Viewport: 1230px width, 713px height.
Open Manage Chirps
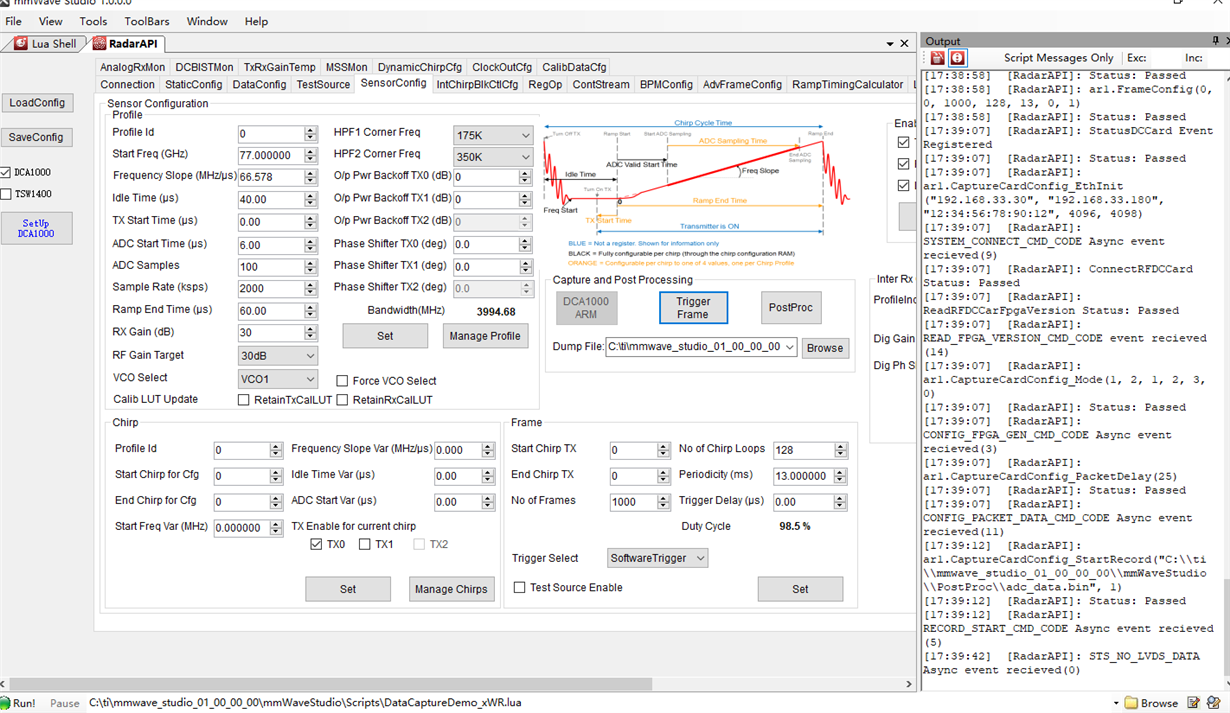pyautogui.click(x=451, y=589)
